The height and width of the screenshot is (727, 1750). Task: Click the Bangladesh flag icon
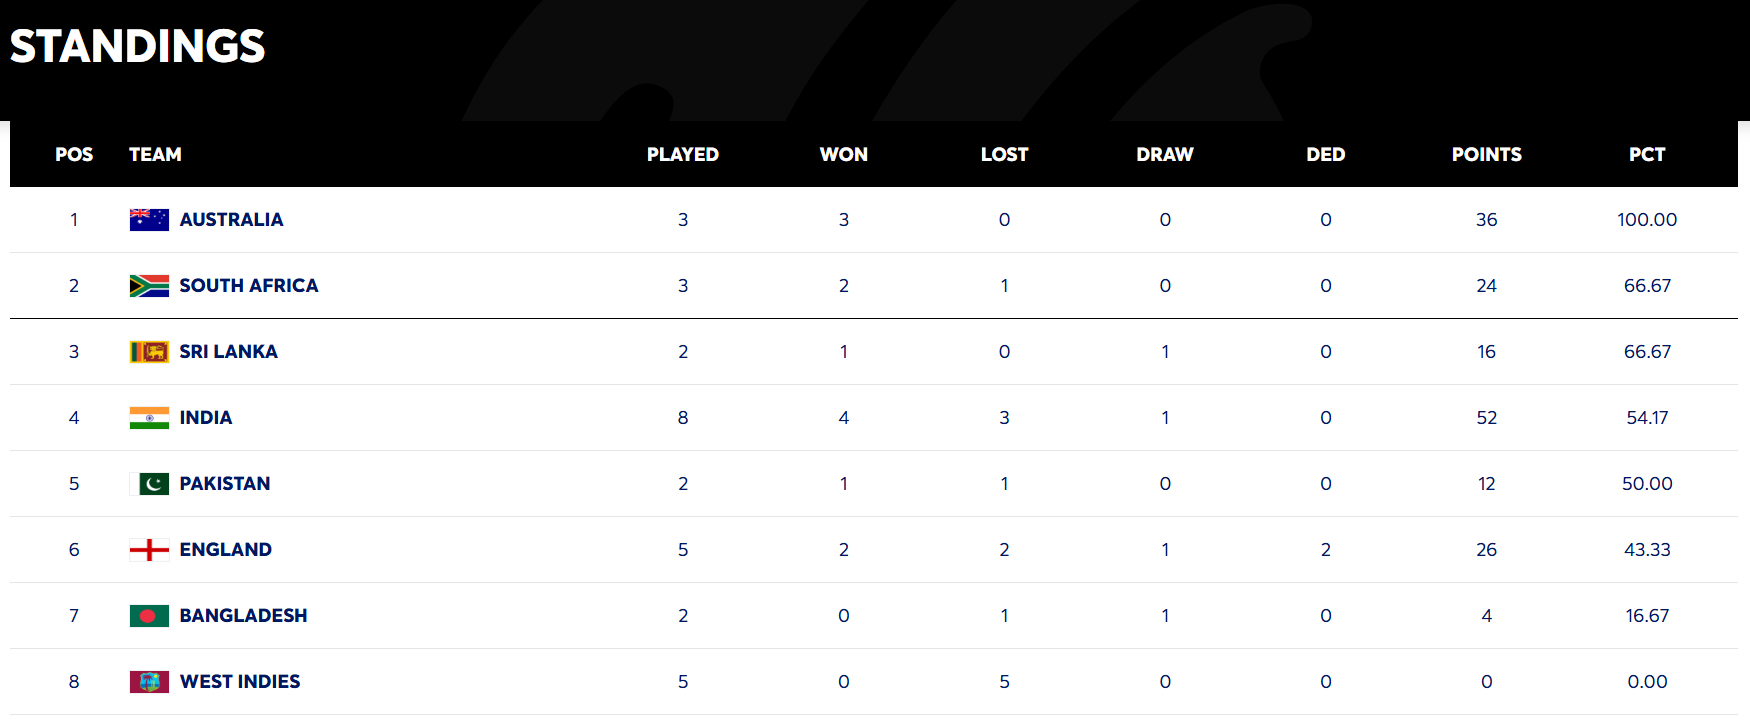coord(149,616)
